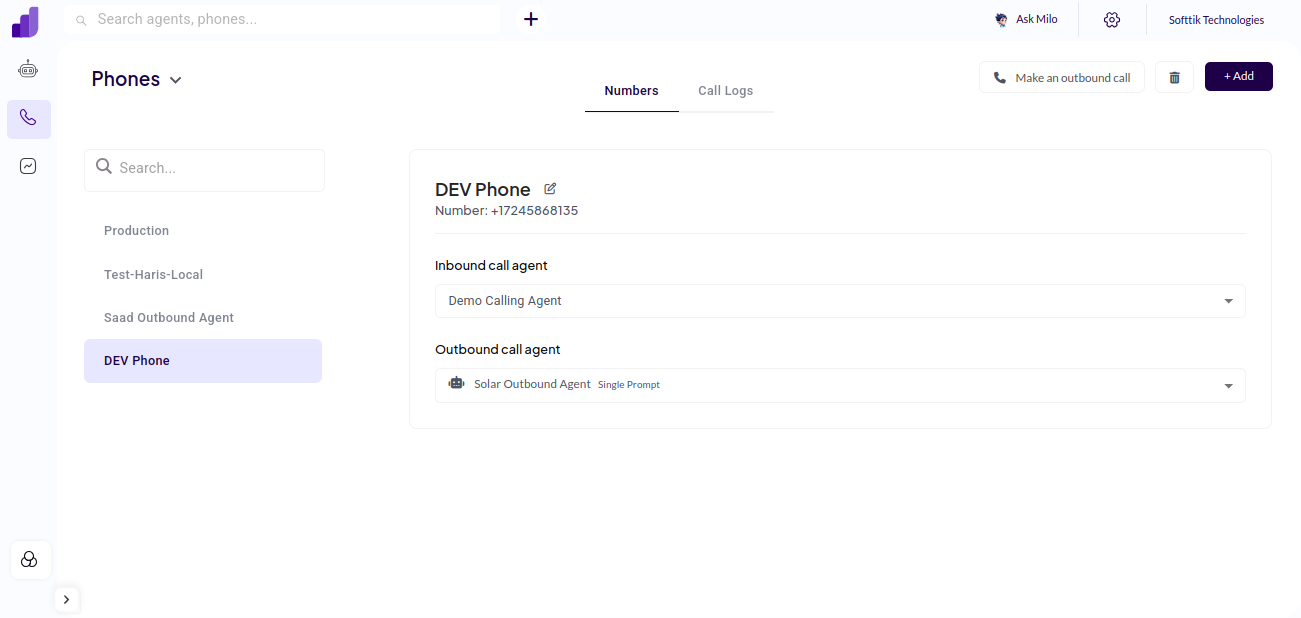Open the Outbound call agent dropdown
This screenshot has height=618, width=1301.
click(840, 385)
